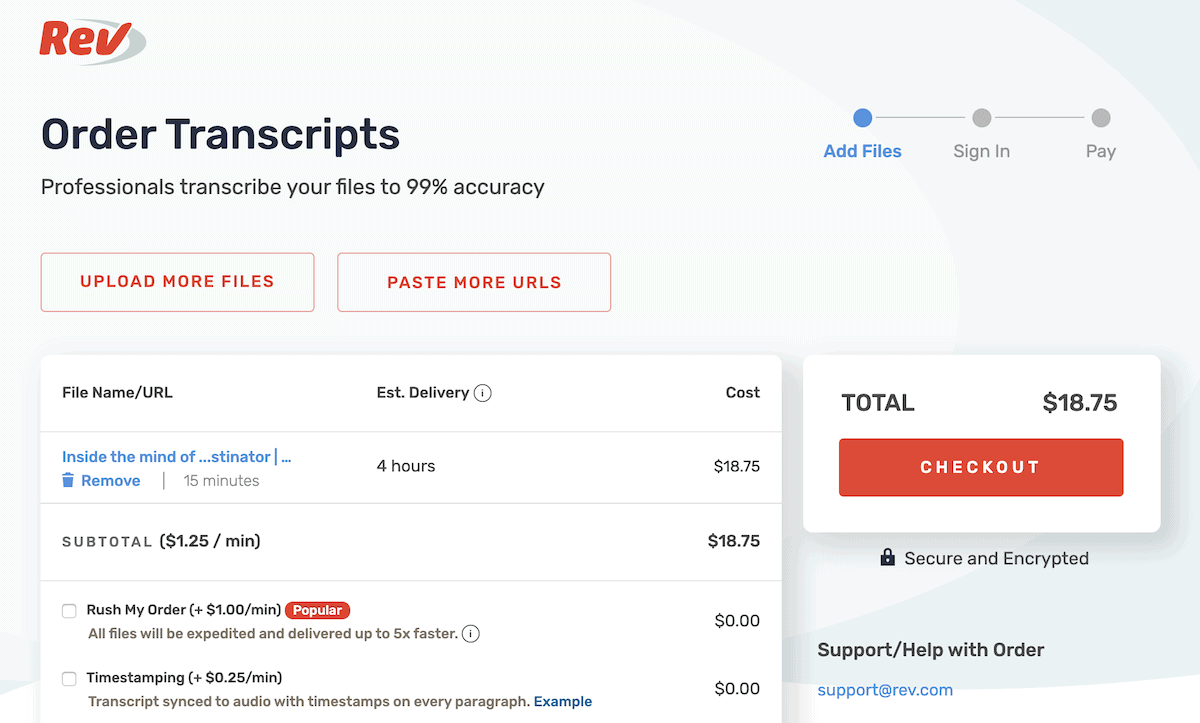Jump to the Pay step label
The image size is (1200, 723).
(x=1100, y=152)
